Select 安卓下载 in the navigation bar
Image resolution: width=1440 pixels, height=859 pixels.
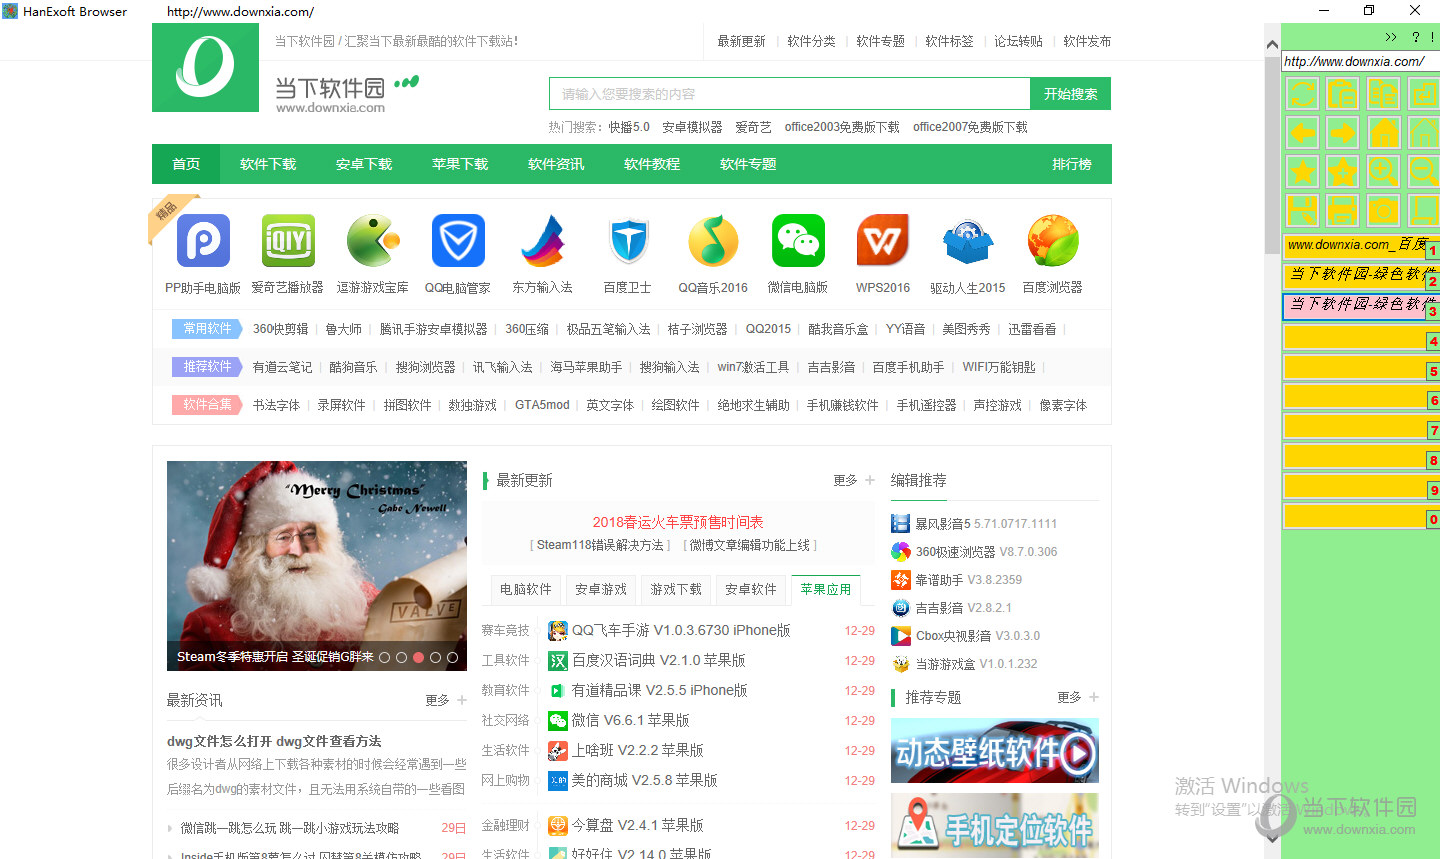point(364,163)
